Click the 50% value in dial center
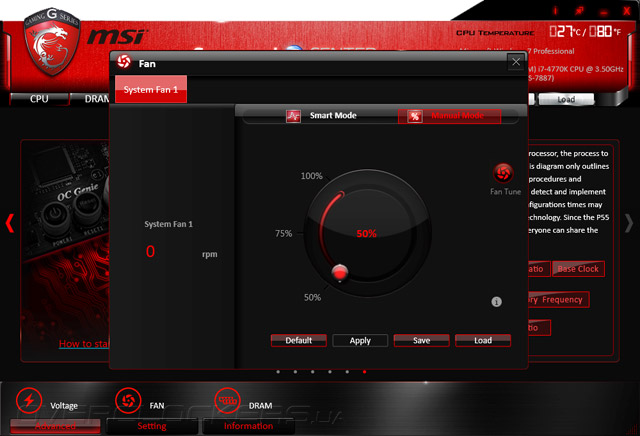The height and width of the screenshot is (436, 640). (366, 234)
